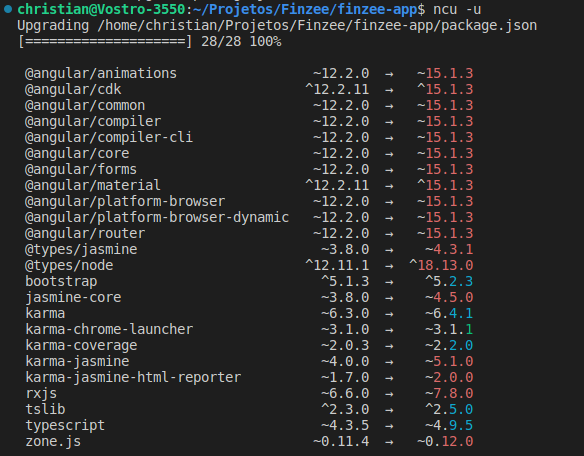Viewport: 584px width, 456px height.
Task: Click new version ~4.3.1 for @types/jasmine
Action: [449, 250]
